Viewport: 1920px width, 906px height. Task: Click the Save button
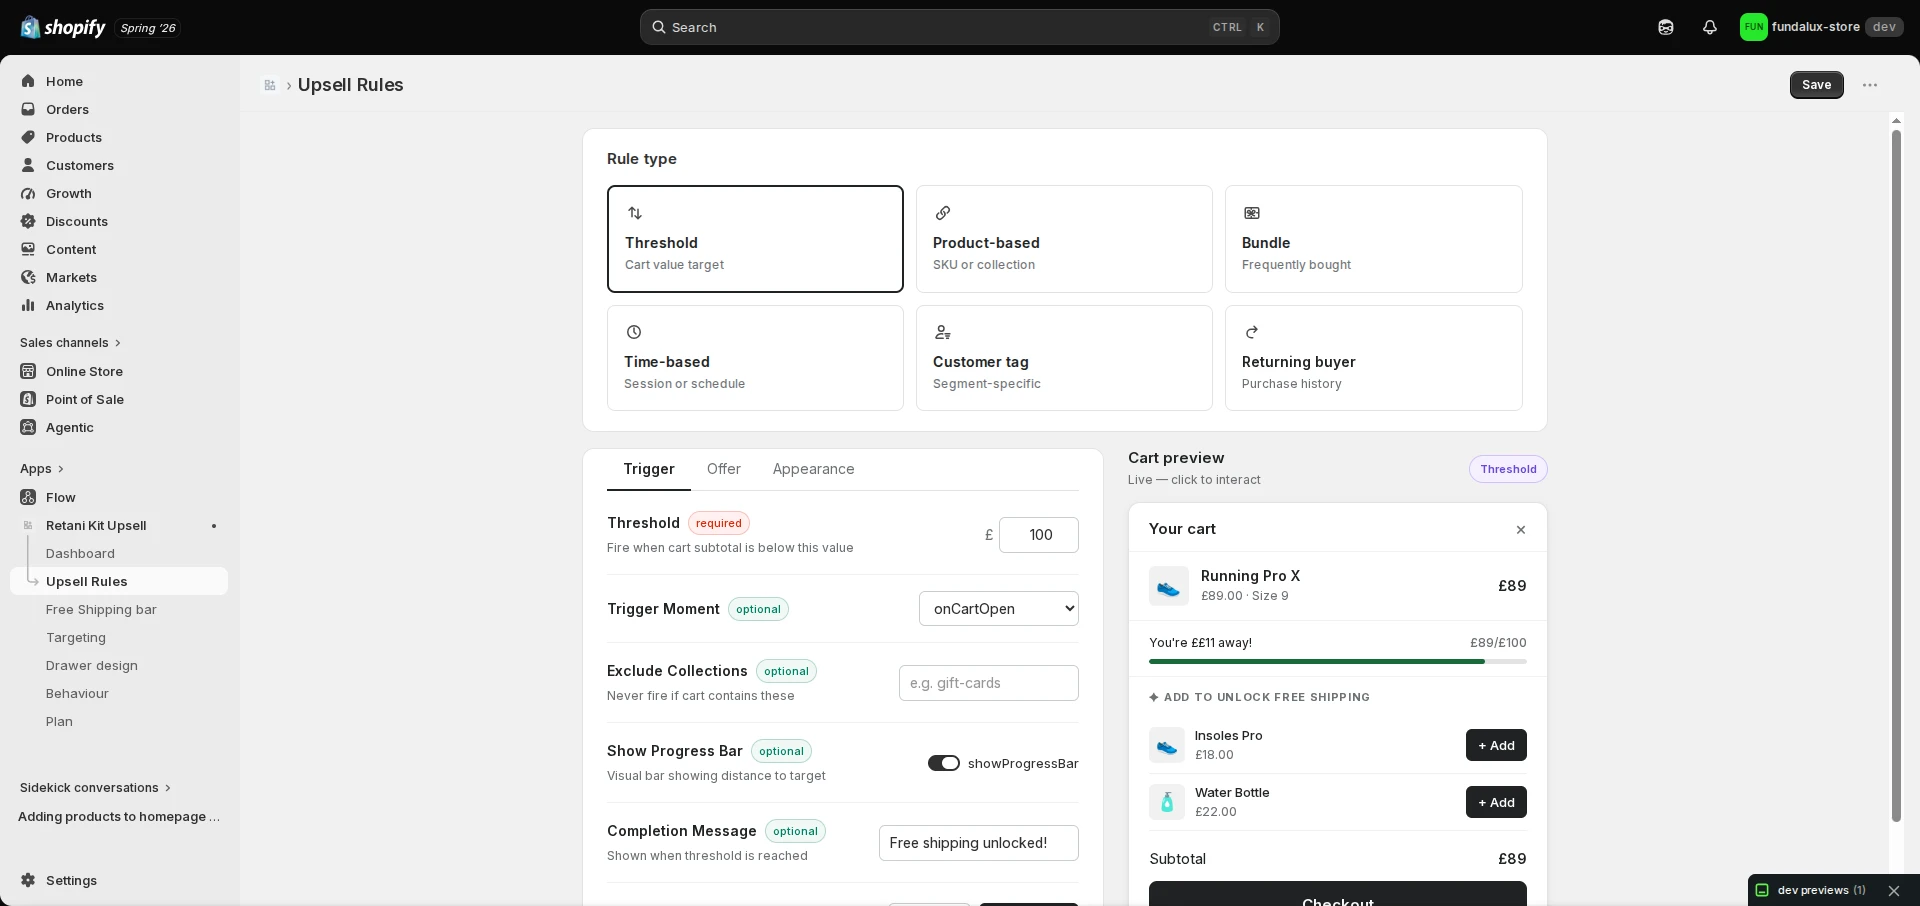(x=1816, y=85)
